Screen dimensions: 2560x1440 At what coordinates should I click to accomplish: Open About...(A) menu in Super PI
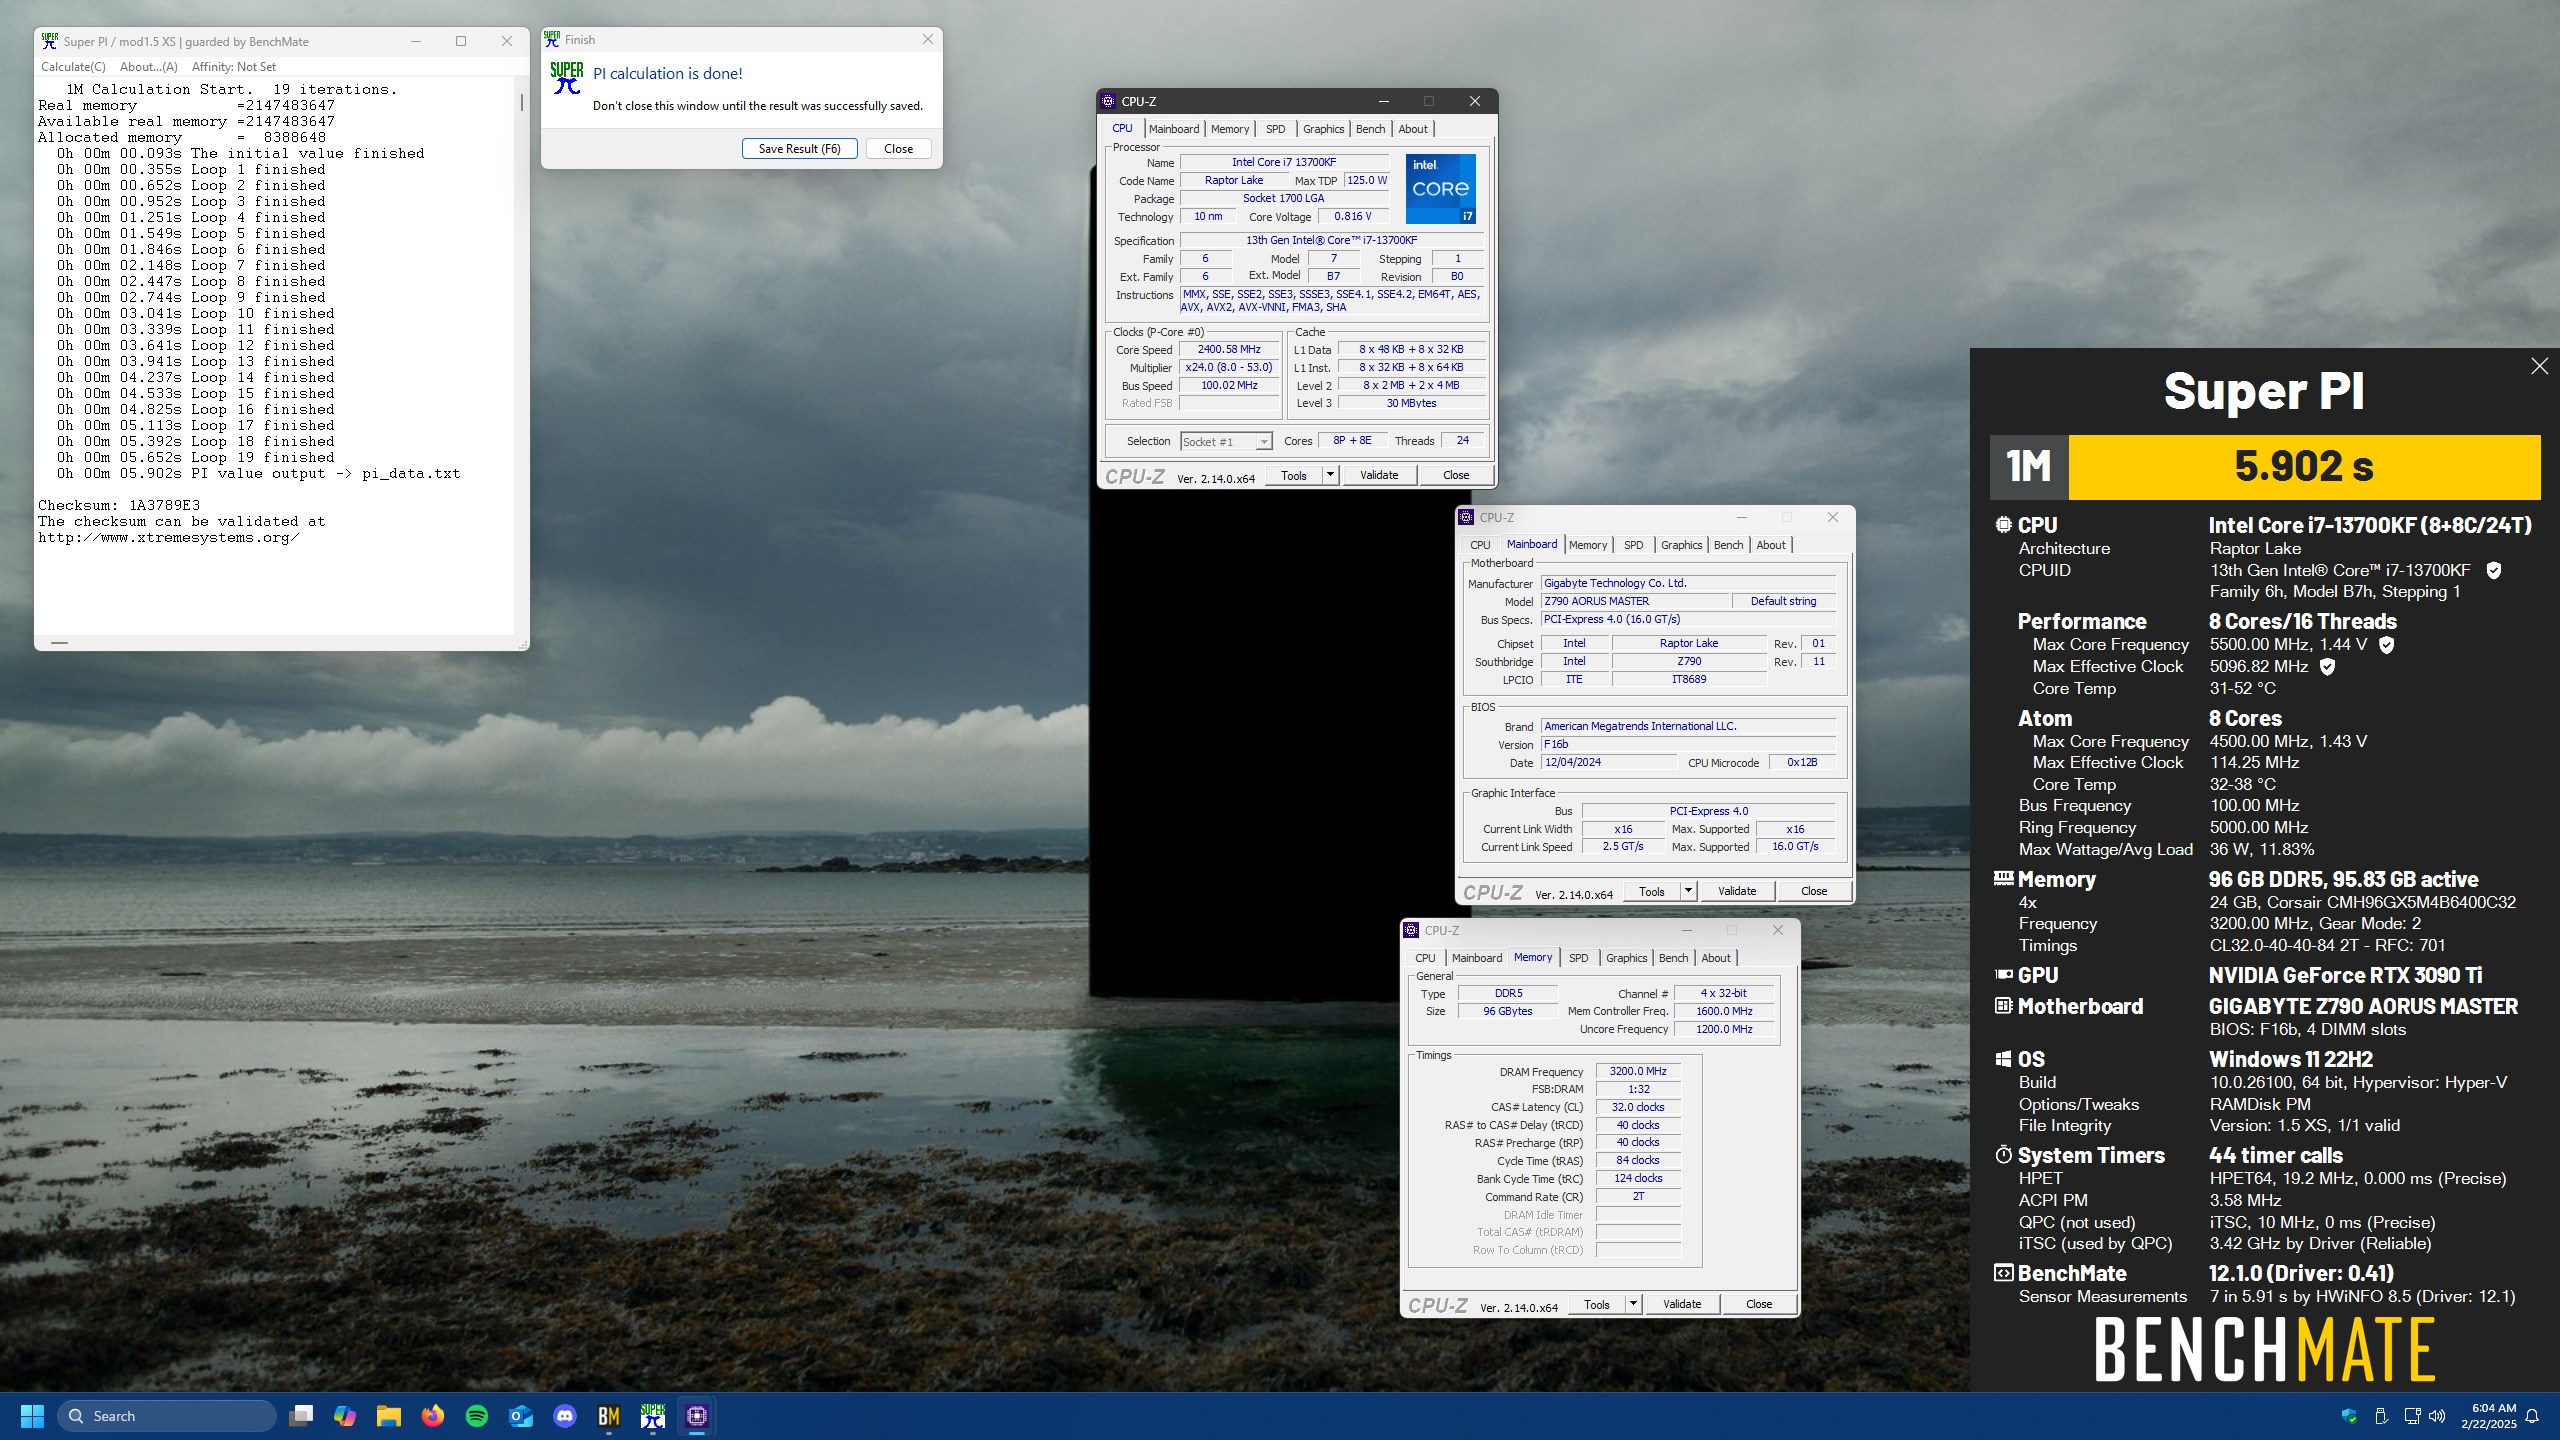pos(148,67)
